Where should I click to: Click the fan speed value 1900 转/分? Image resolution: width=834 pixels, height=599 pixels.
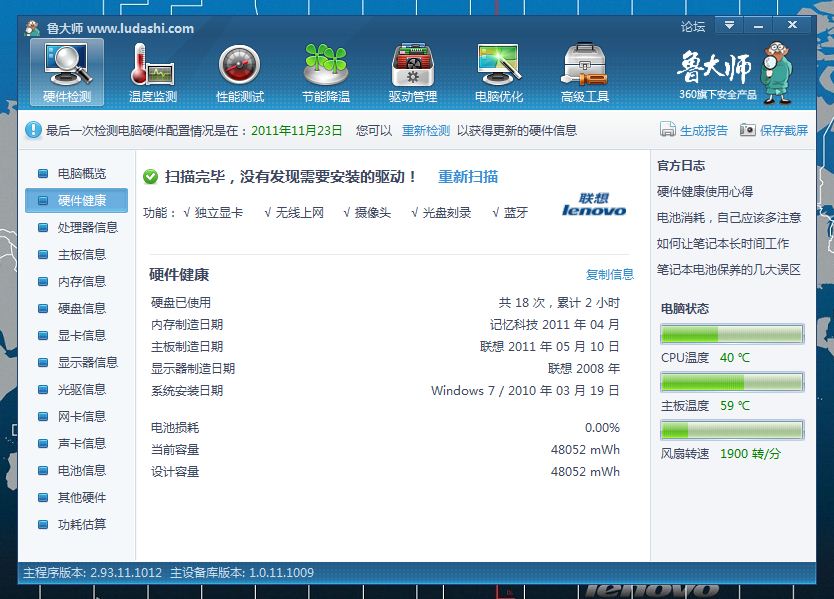(x=750, y=454)
